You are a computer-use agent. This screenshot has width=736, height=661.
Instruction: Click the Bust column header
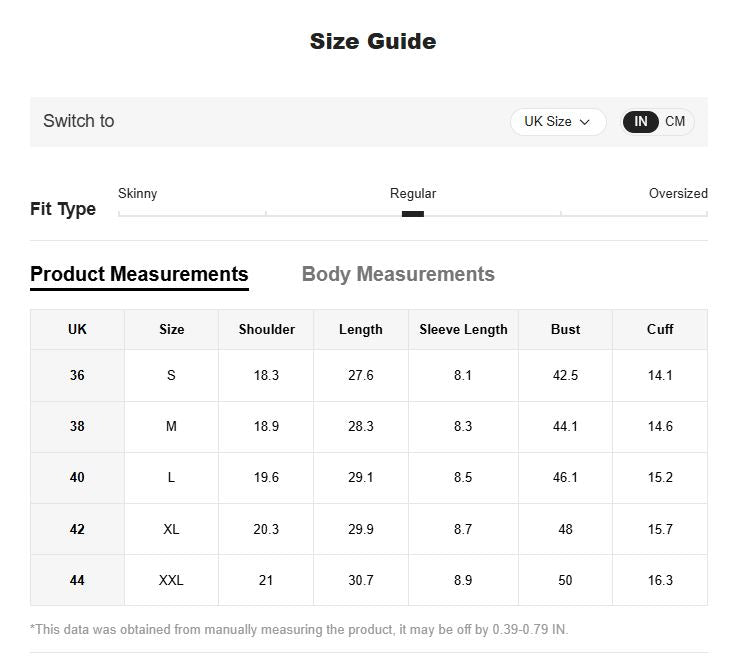click(x=565, y=330)
